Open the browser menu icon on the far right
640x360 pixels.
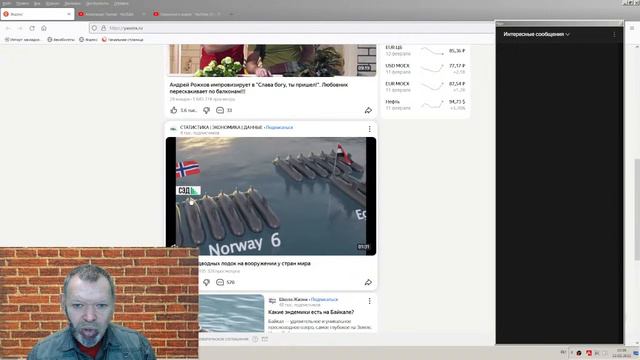coord(632,28)
